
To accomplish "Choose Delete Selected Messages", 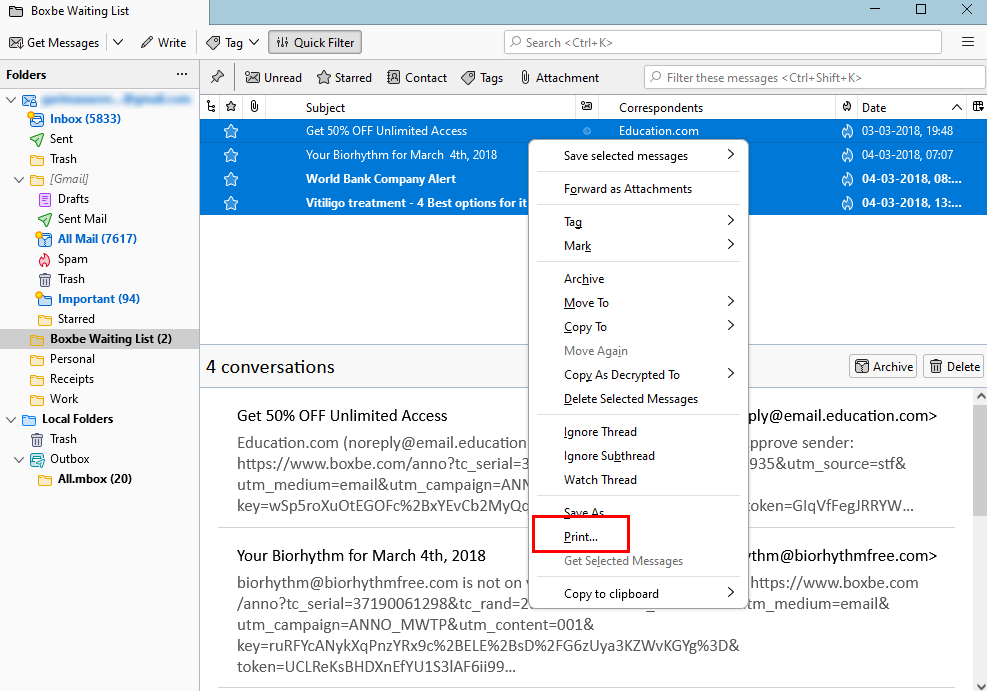I will click(638, 398).
